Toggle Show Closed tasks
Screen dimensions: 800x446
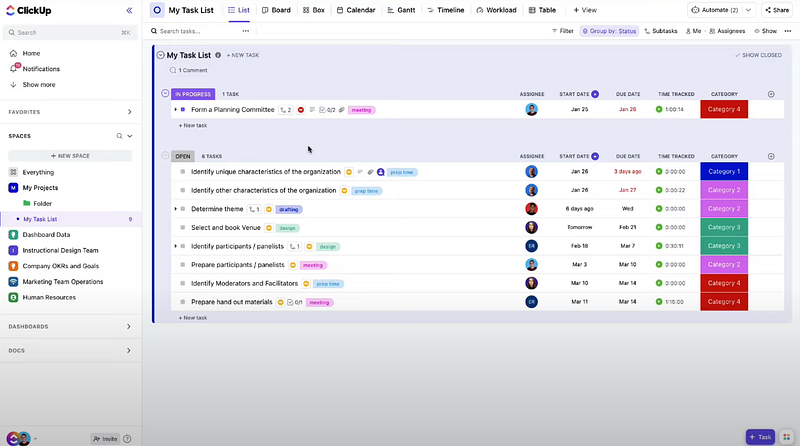[x=758, y=55]
